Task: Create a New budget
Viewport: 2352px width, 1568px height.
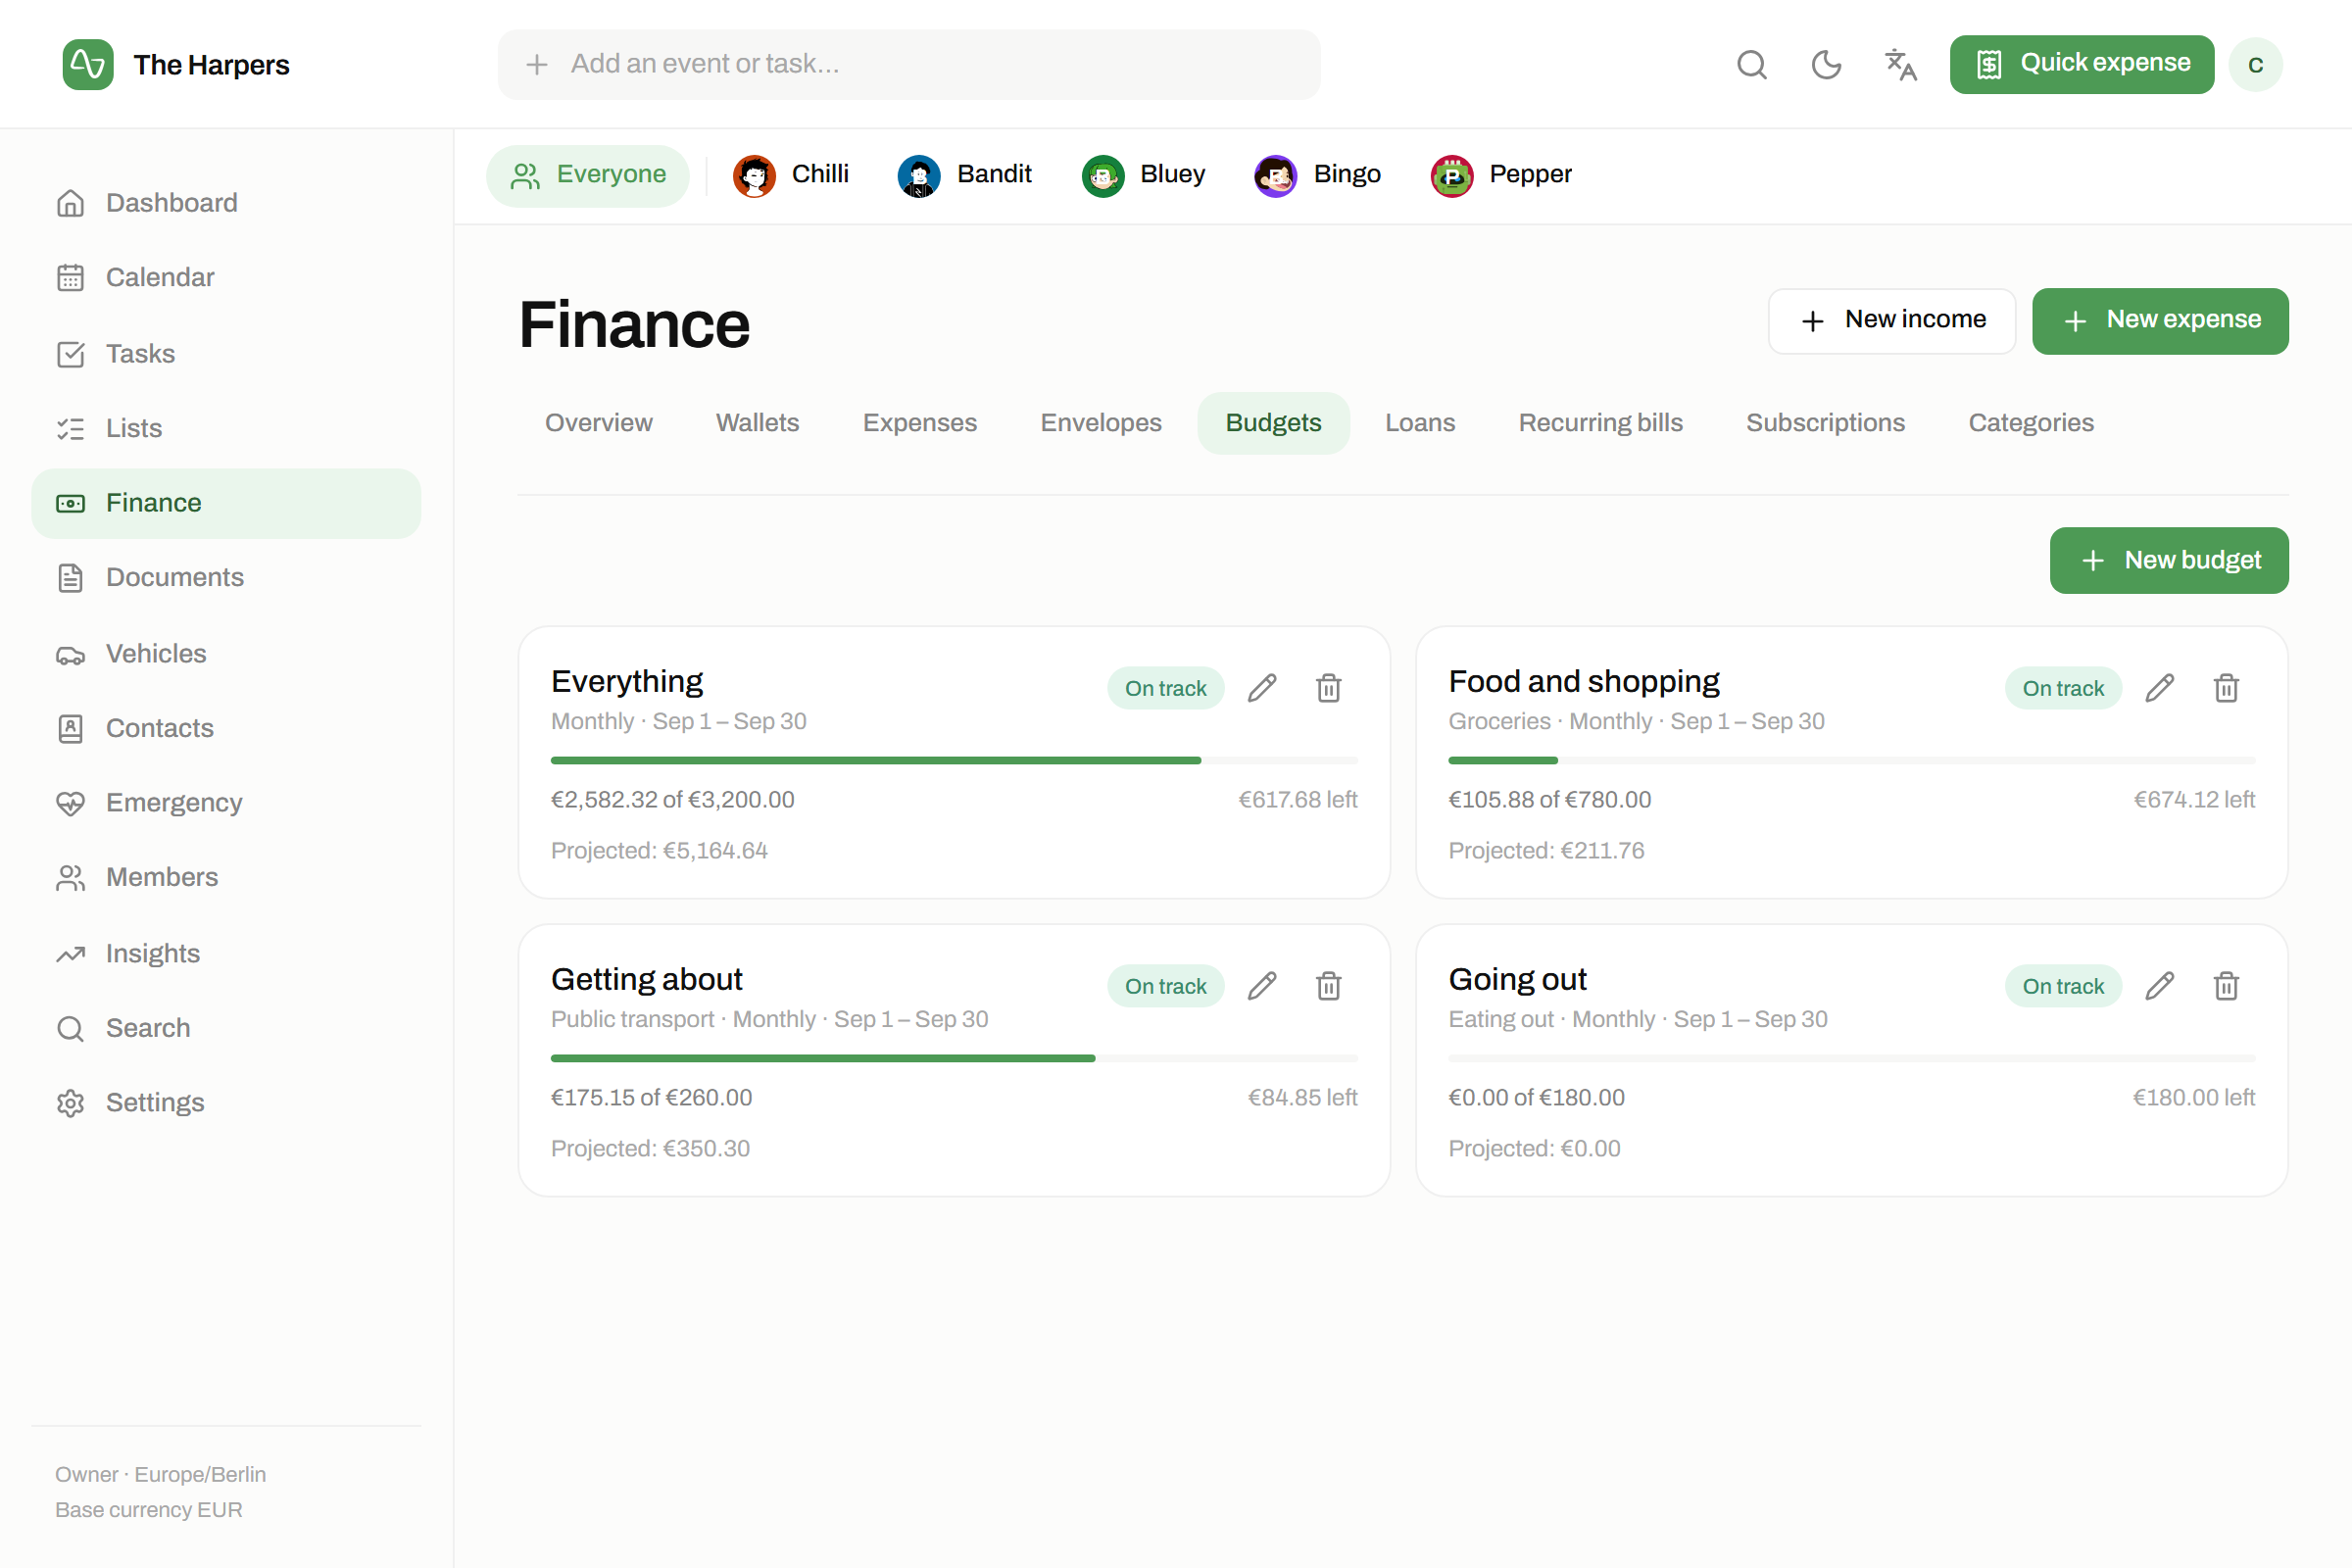Action: click(2169, 560)
